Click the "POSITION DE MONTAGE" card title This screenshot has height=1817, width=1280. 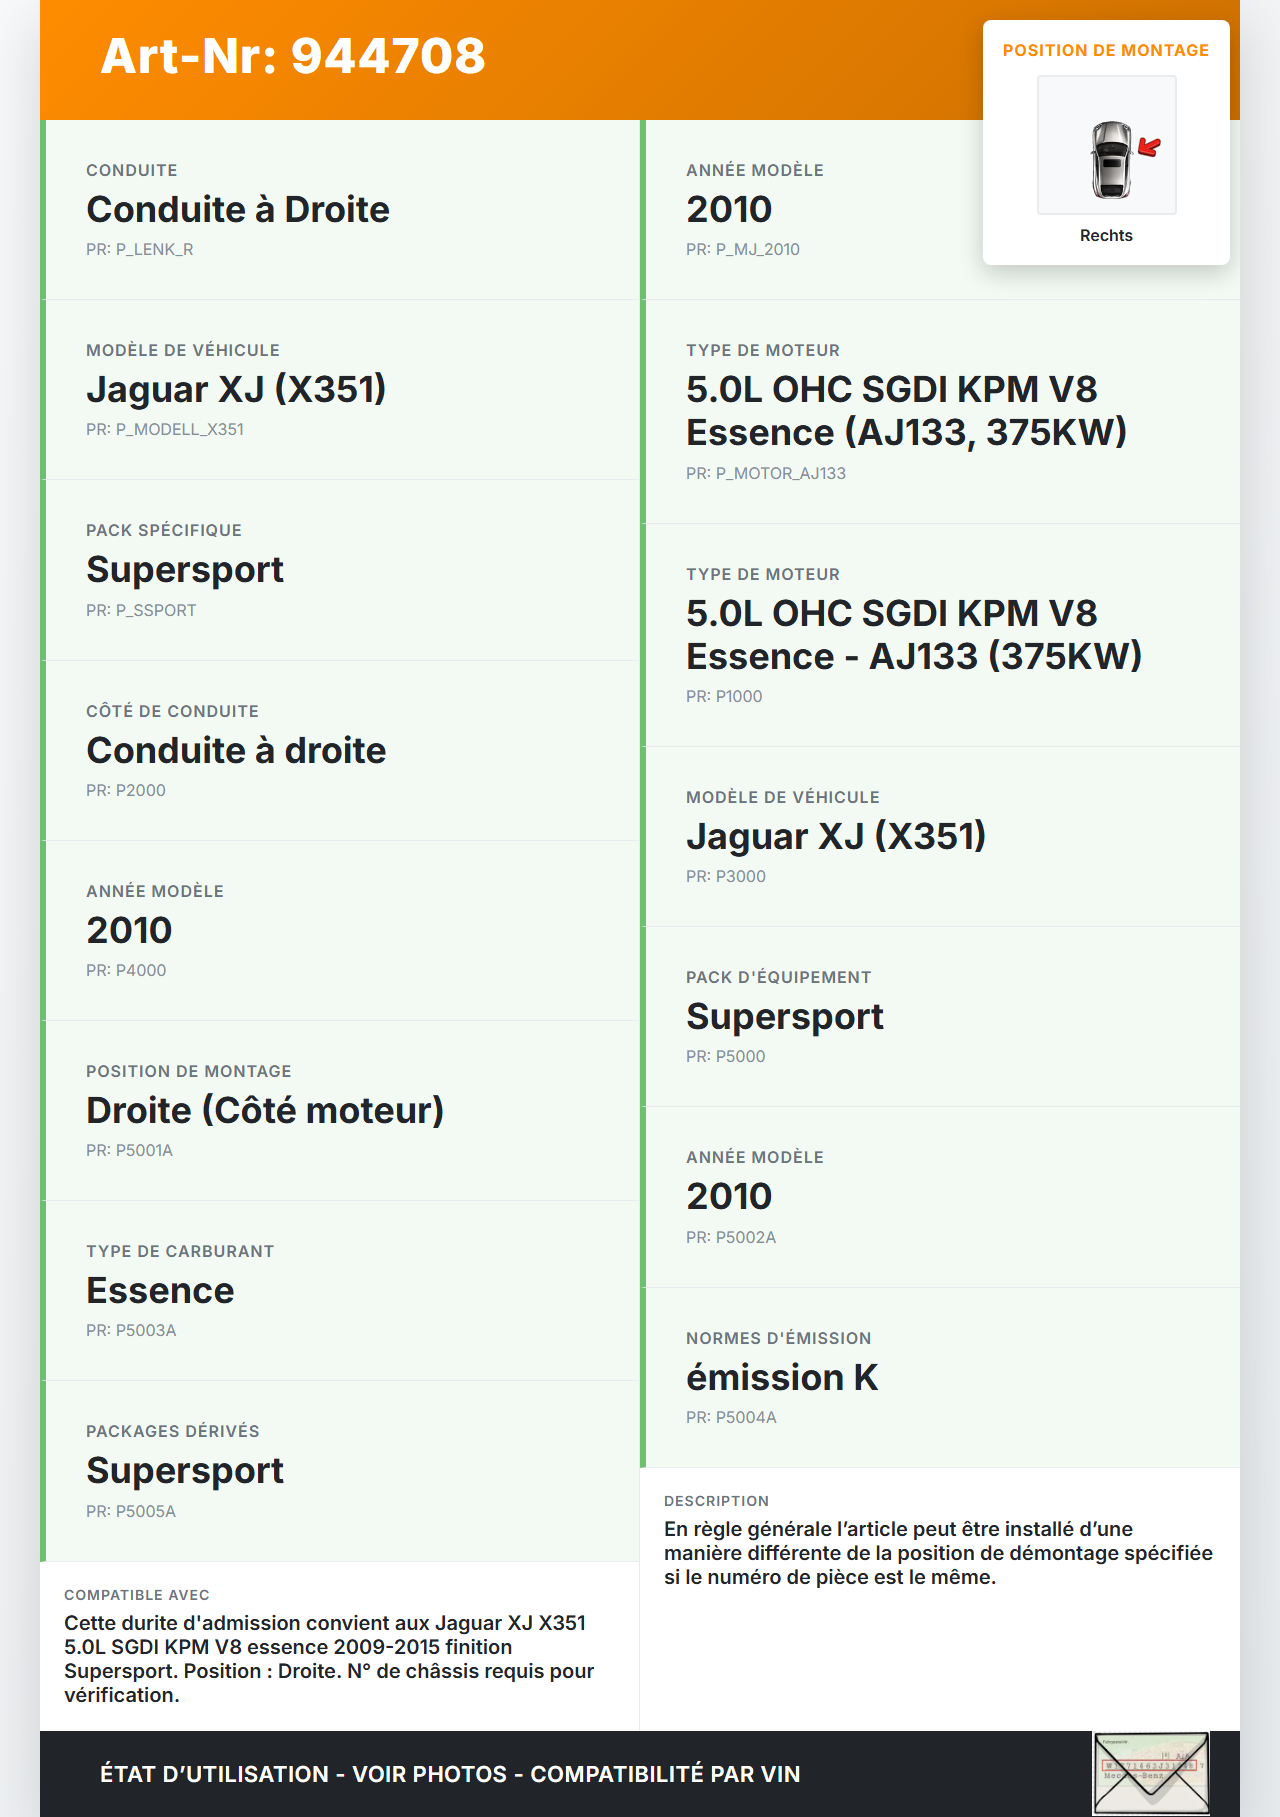1106,51
